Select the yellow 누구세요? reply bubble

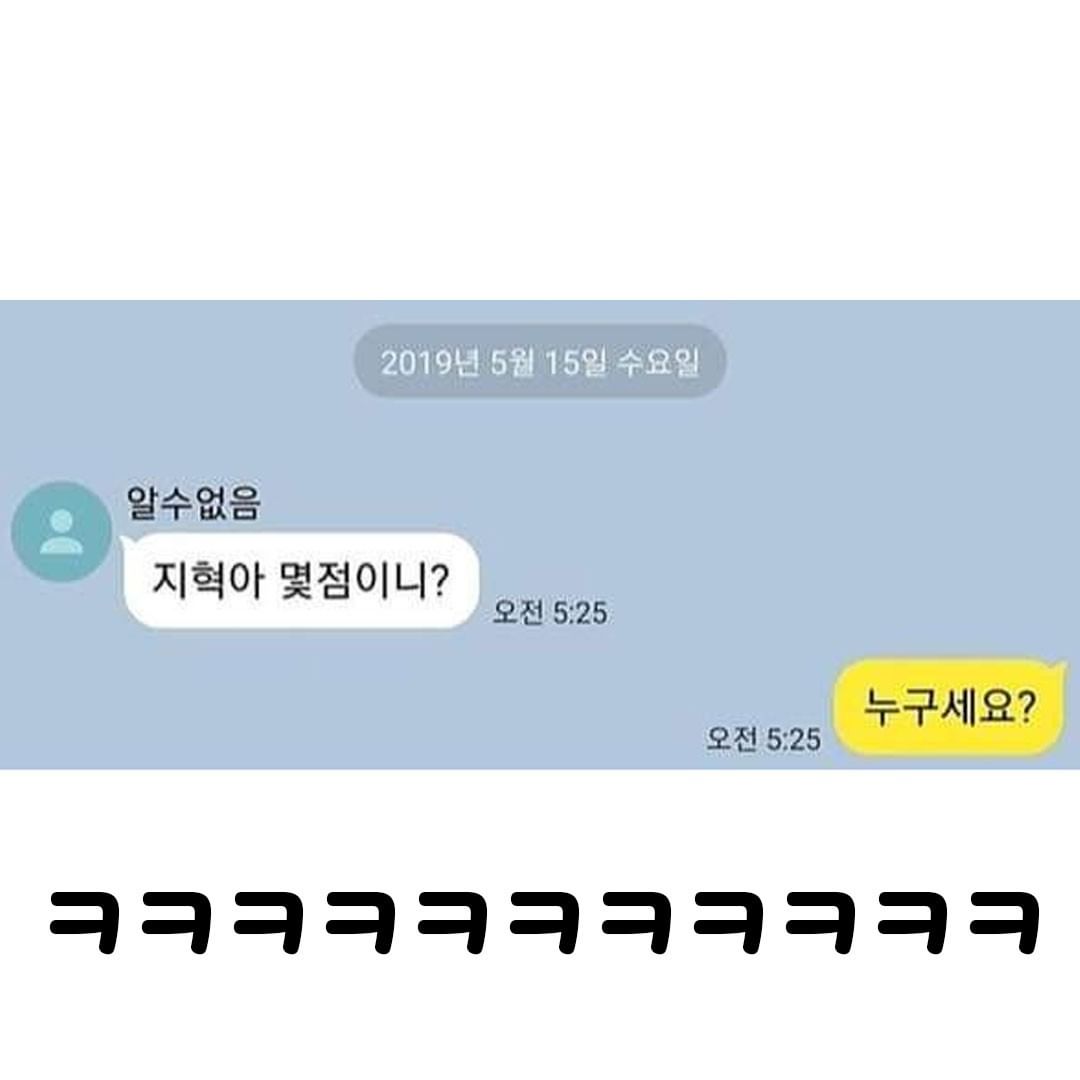950,707
